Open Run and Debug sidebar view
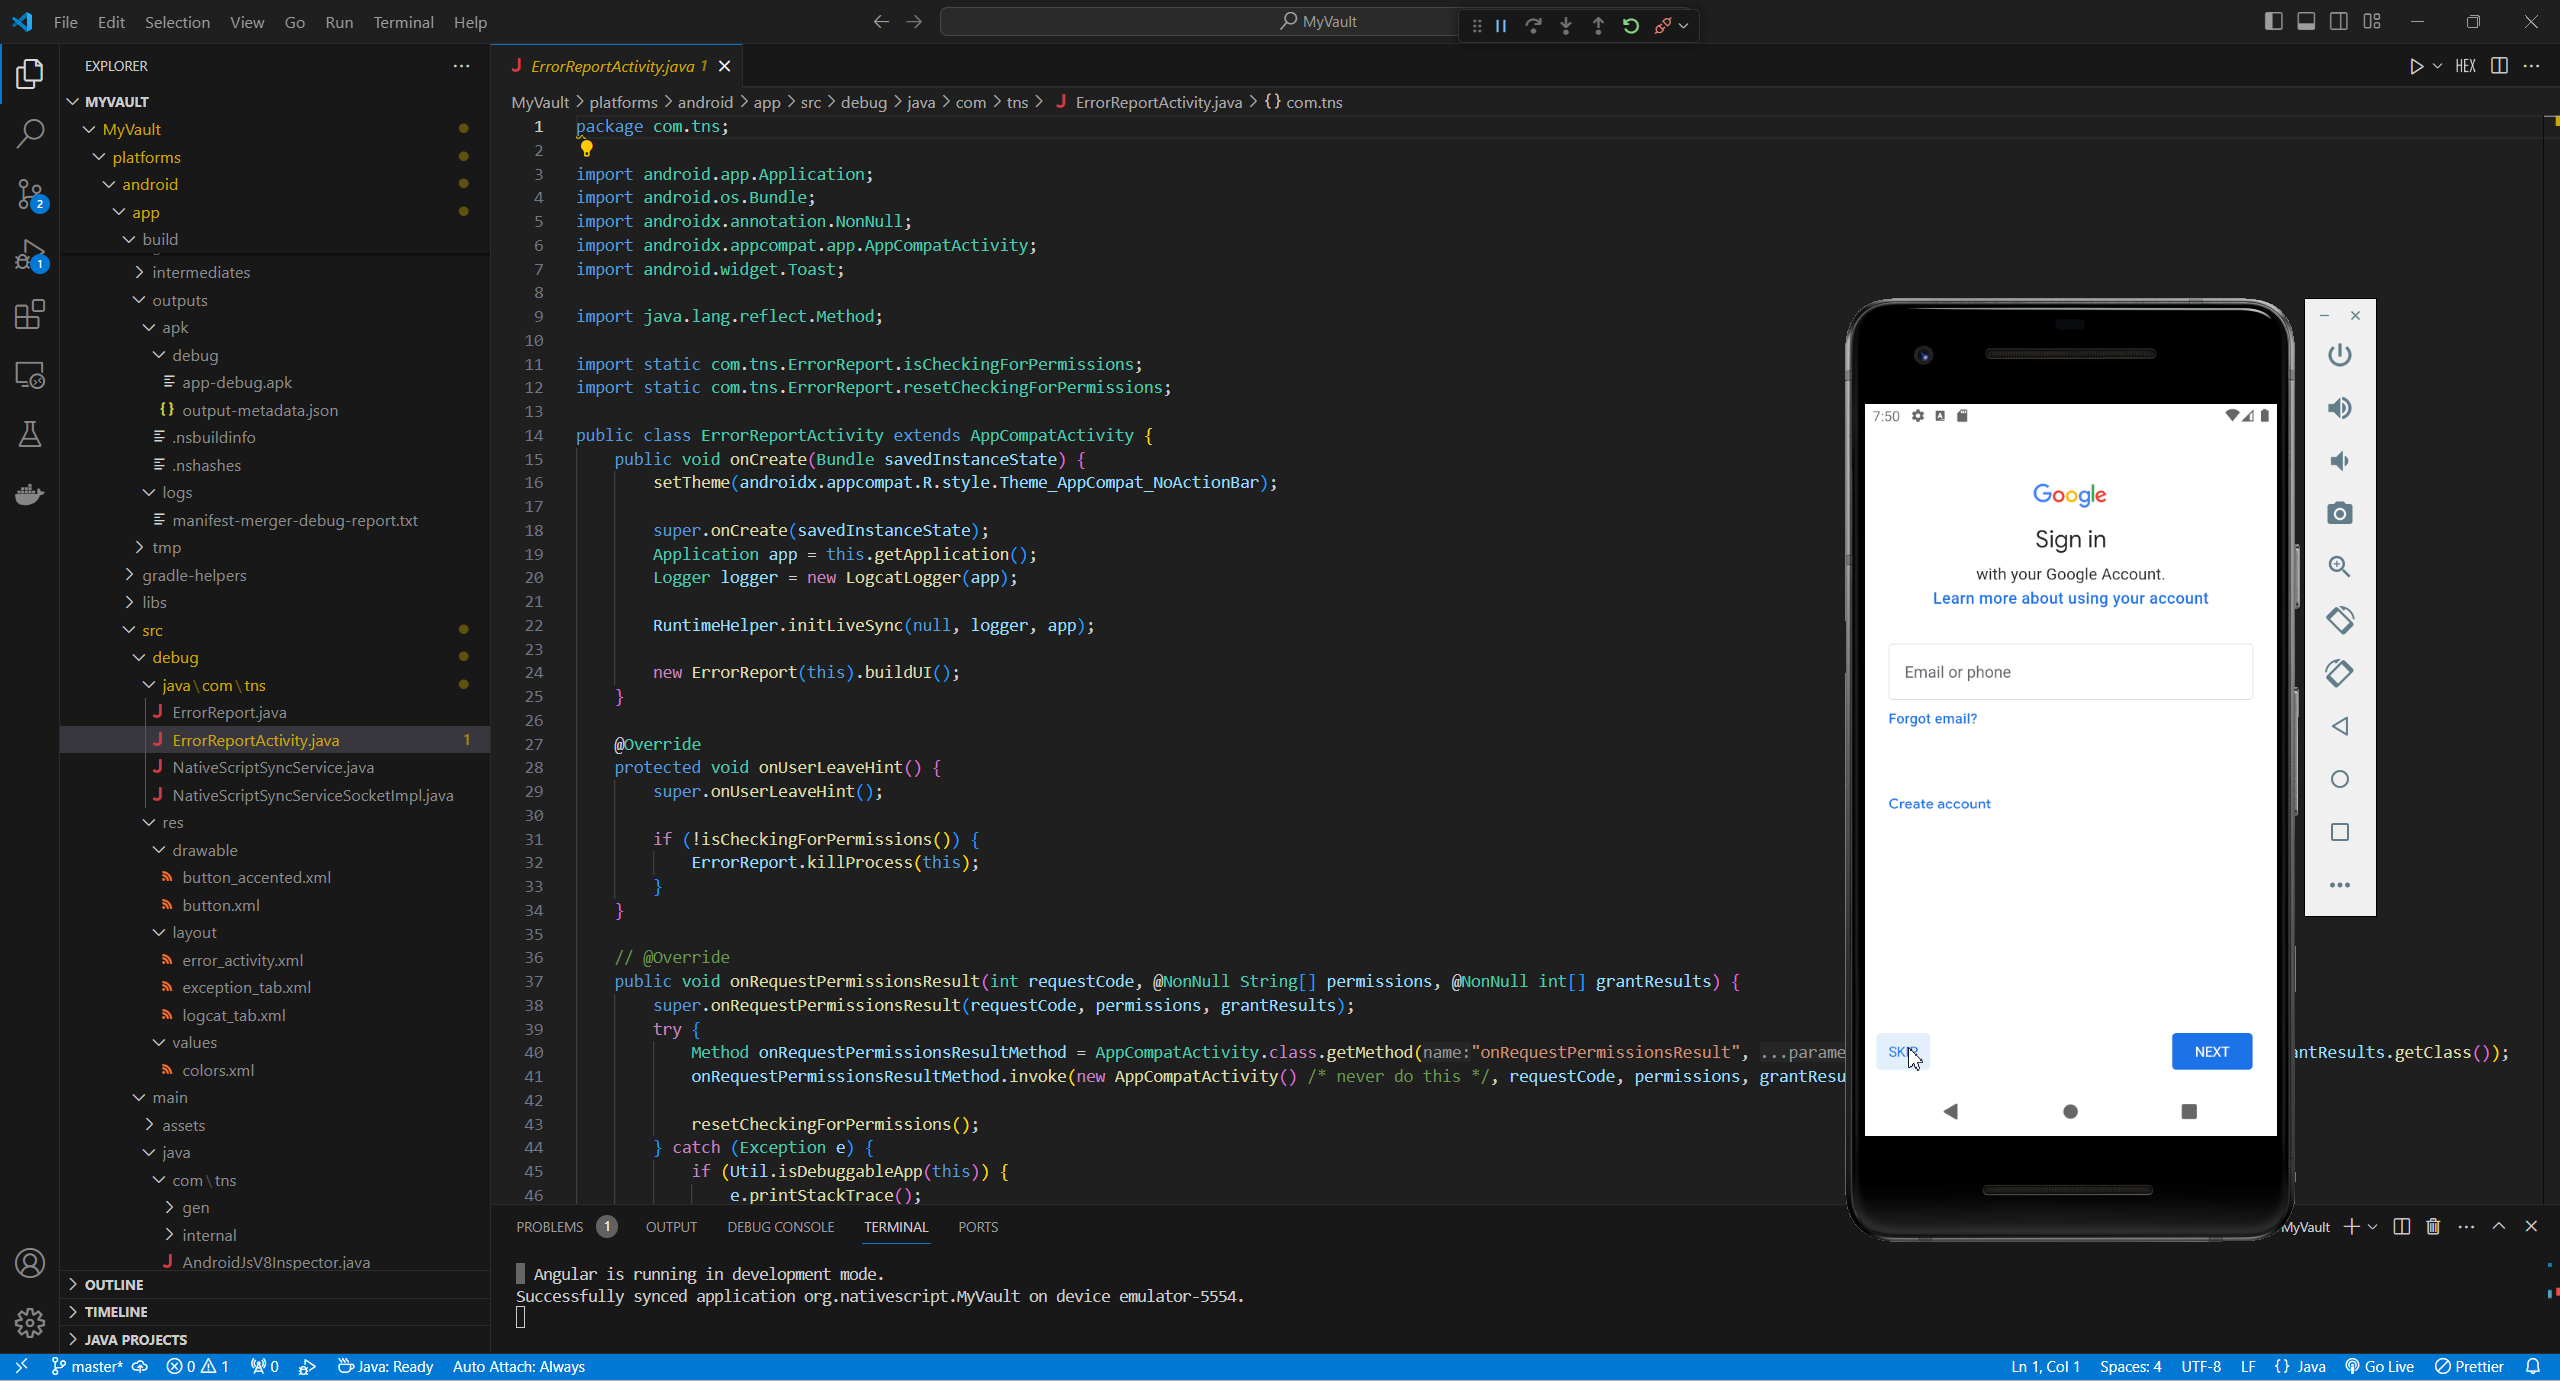The width and height of the screenshot is (2560, 1381). point(30,255)
